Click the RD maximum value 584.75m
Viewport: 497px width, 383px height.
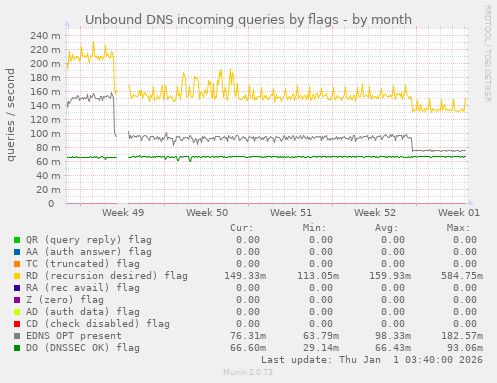click(x=462, y=276)
